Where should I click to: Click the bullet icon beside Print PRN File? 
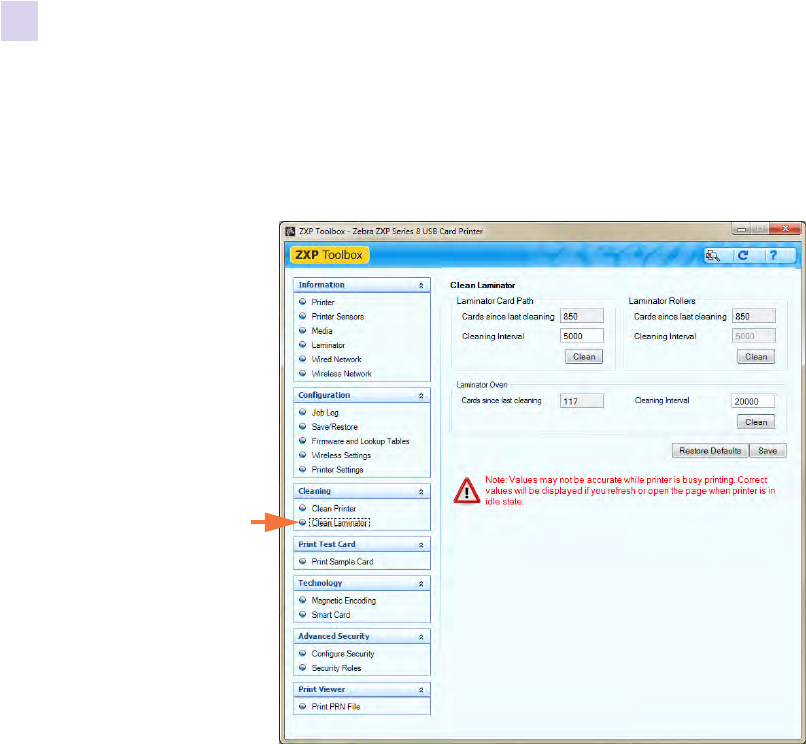pyautogui.click(x=303, y=706)
